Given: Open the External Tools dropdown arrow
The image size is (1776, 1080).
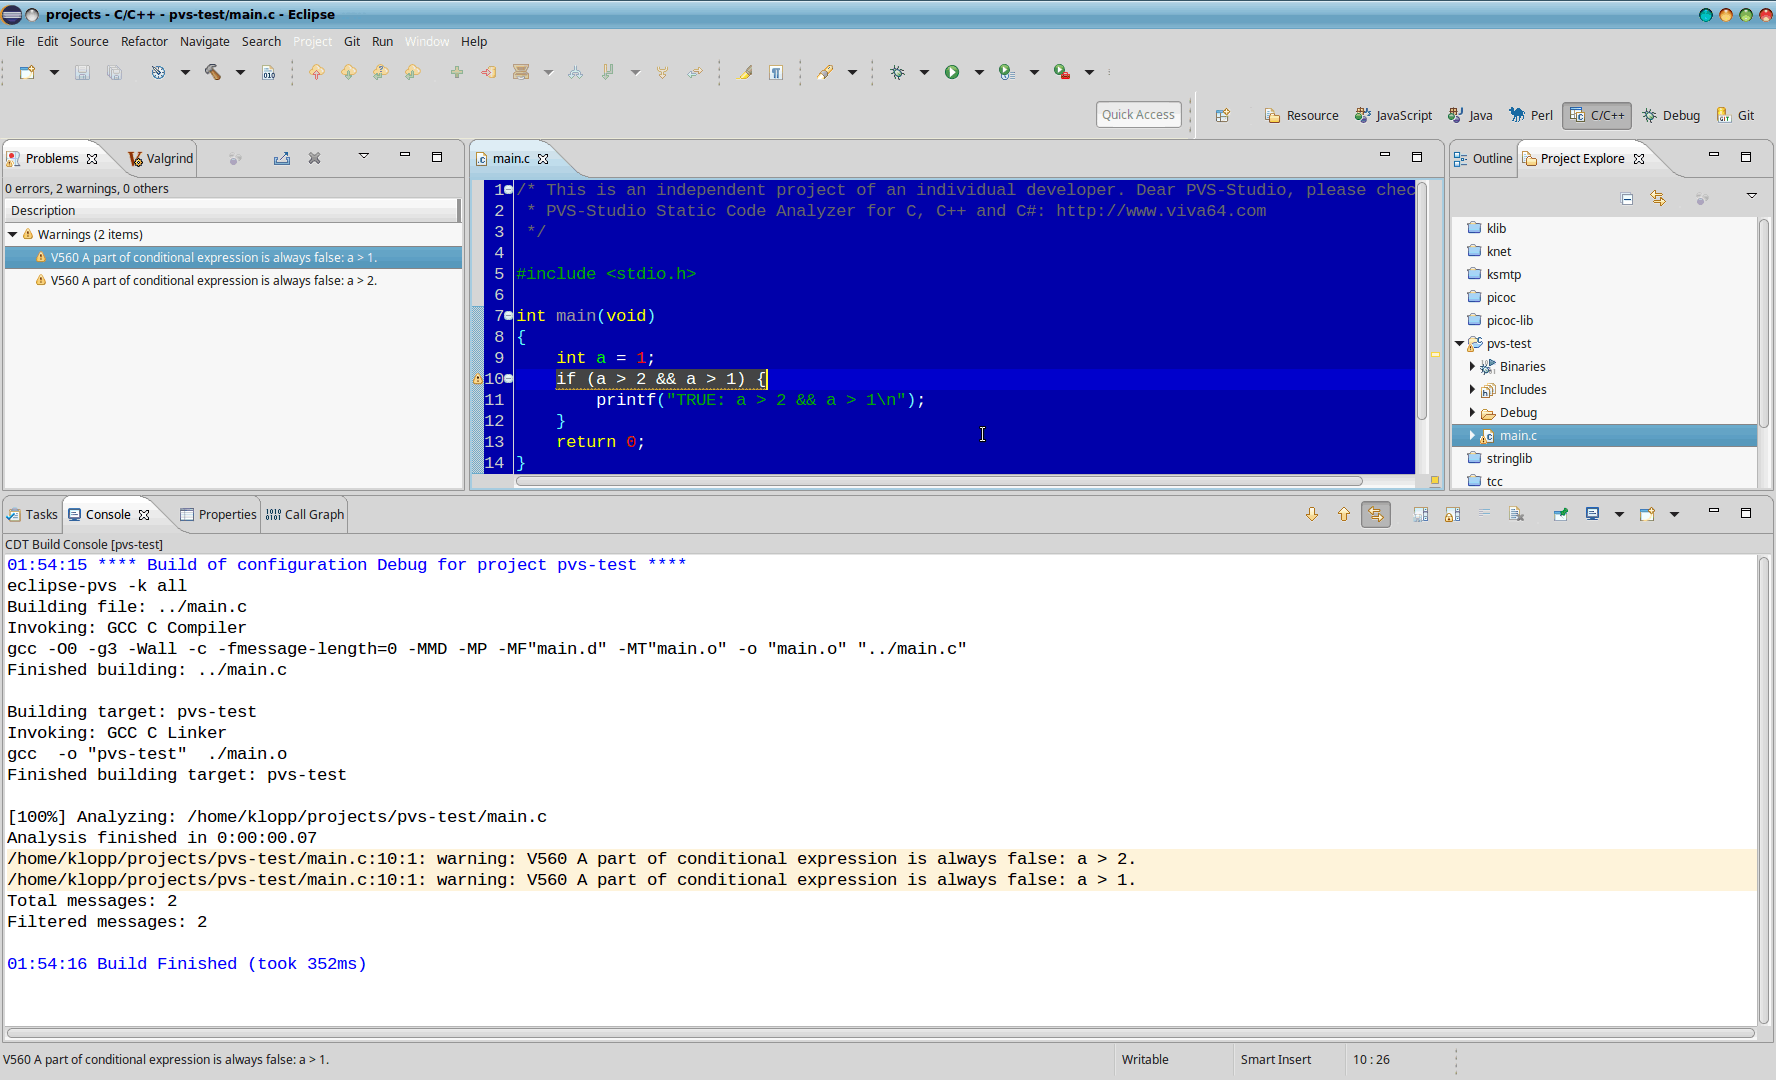Looking at the screenshot, I should click(x=1089, y=72).
